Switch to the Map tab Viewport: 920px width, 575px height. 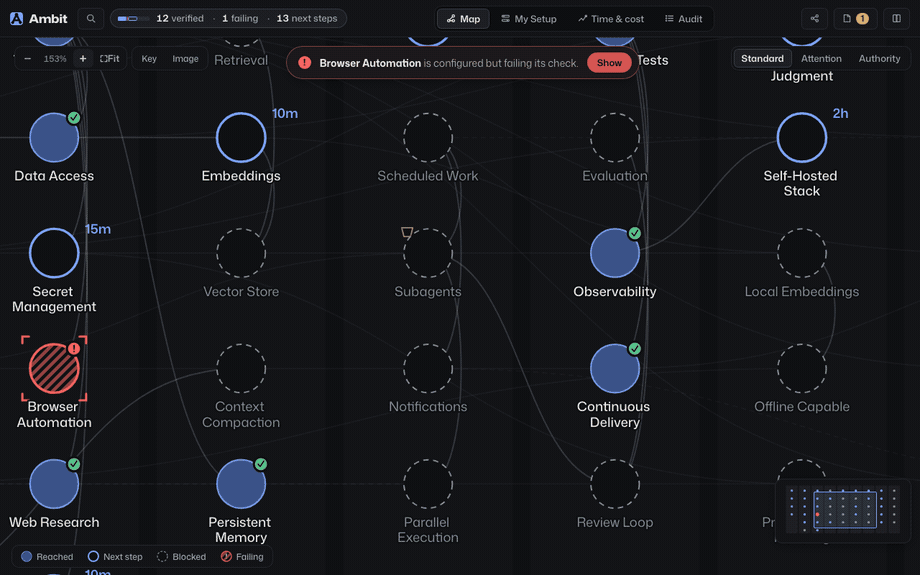coord(463,19)
